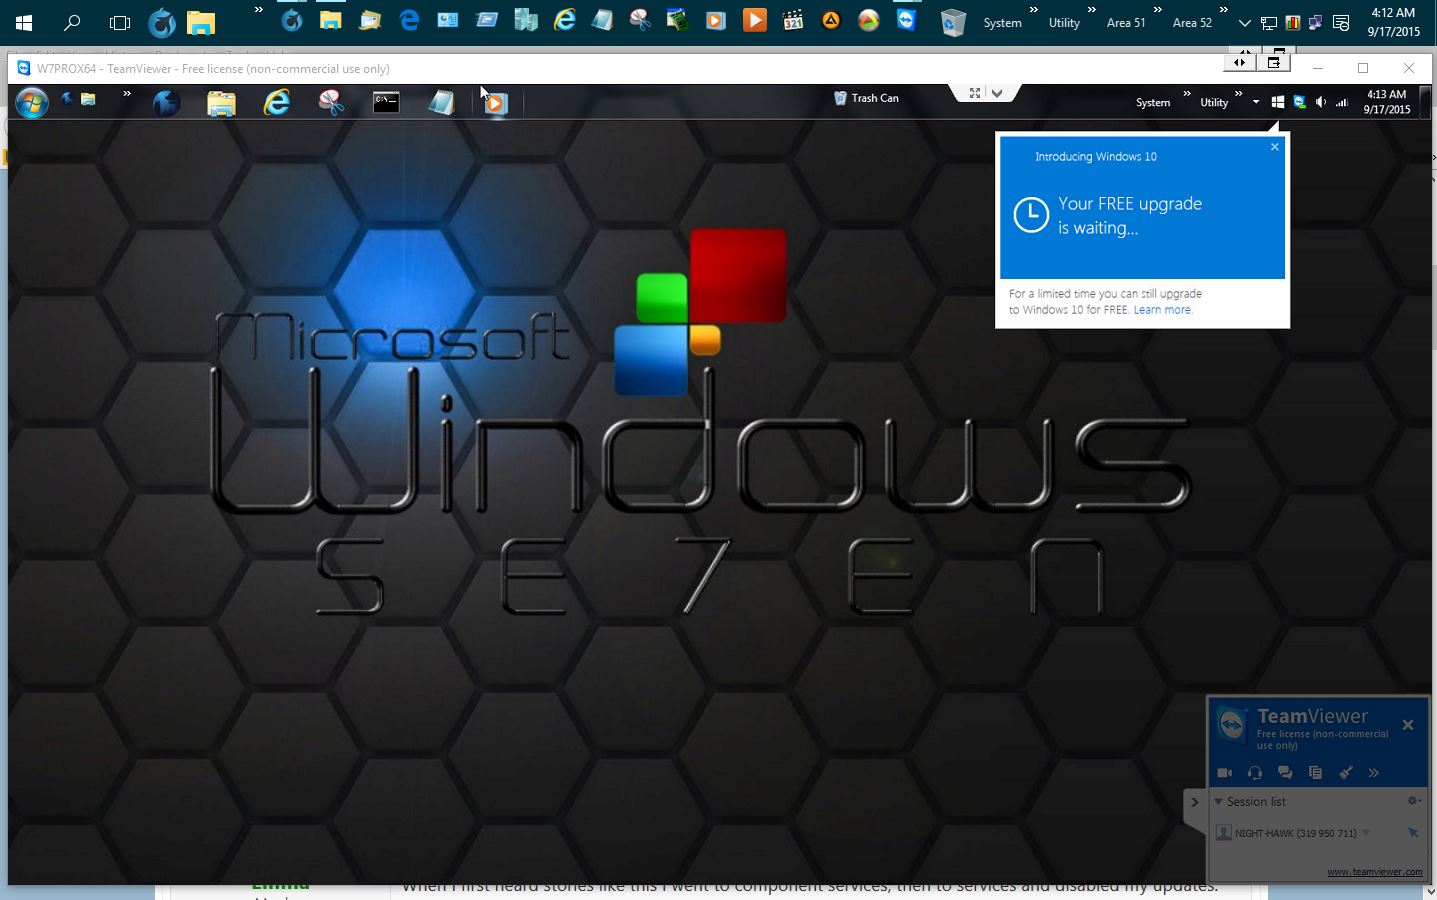Open TeamViewer file box icon

tap(1315, 772)
